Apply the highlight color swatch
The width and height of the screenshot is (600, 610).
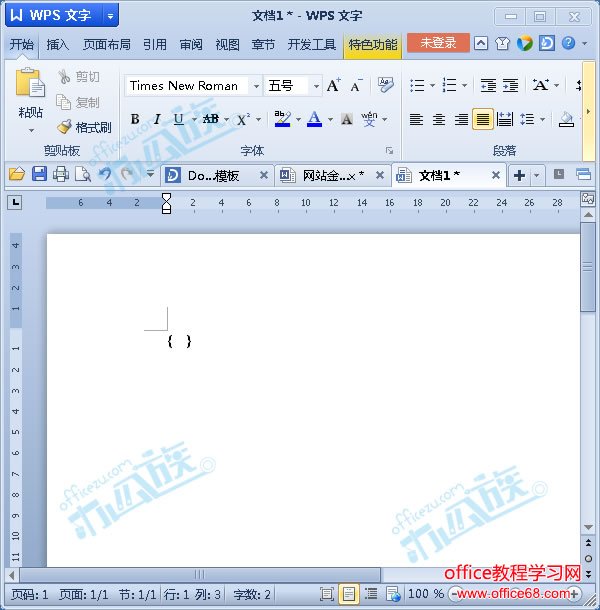point(282,119)
